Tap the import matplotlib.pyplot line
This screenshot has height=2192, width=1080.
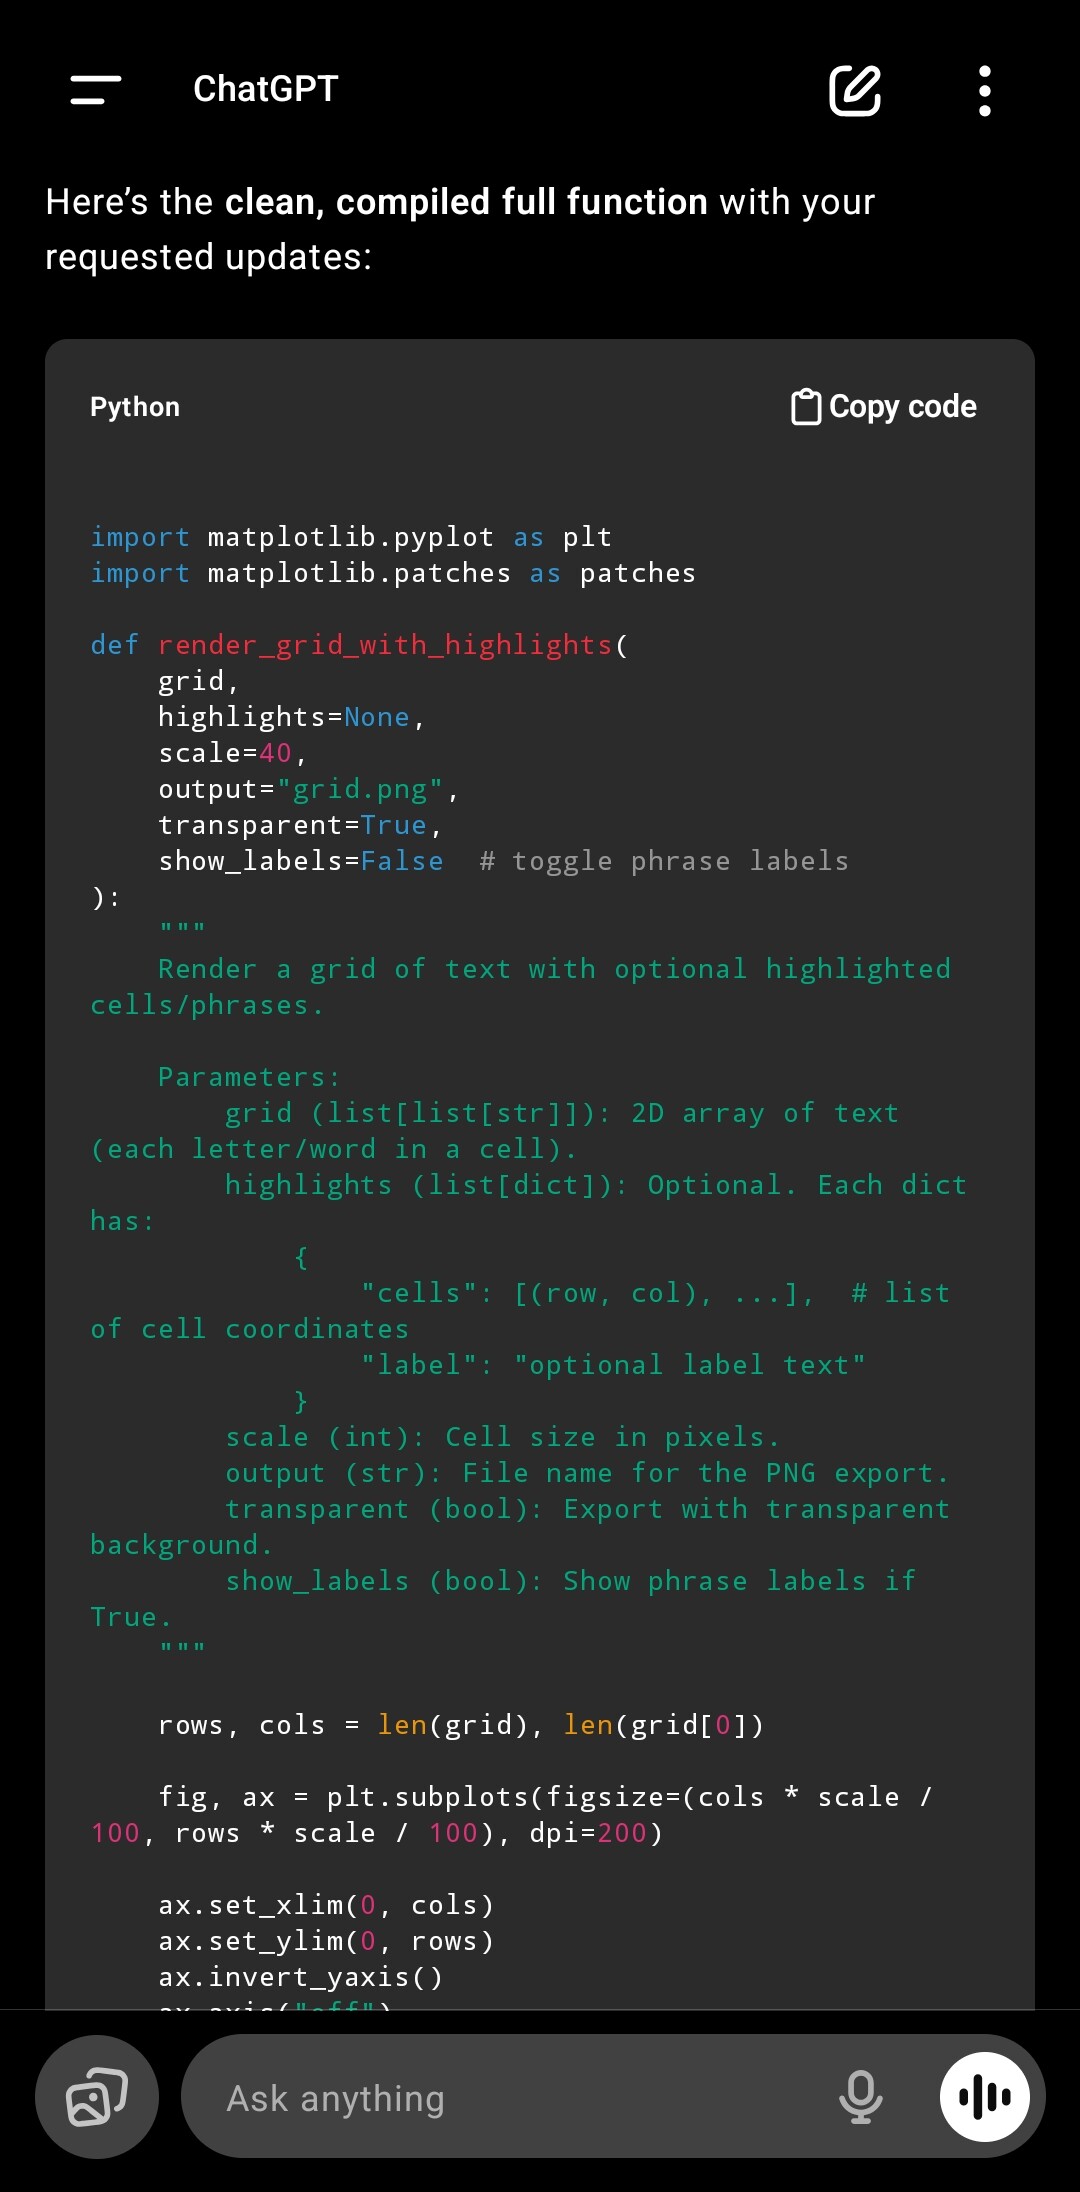click(350, 537)
